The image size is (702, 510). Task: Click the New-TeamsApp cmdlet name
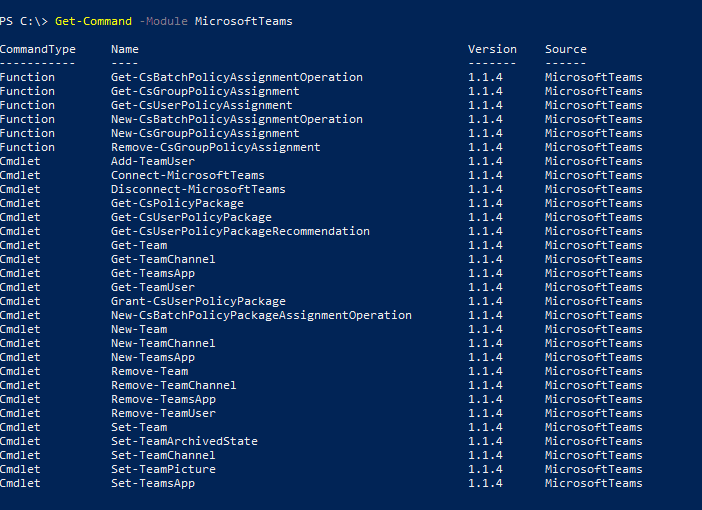[x=153, y=357]
